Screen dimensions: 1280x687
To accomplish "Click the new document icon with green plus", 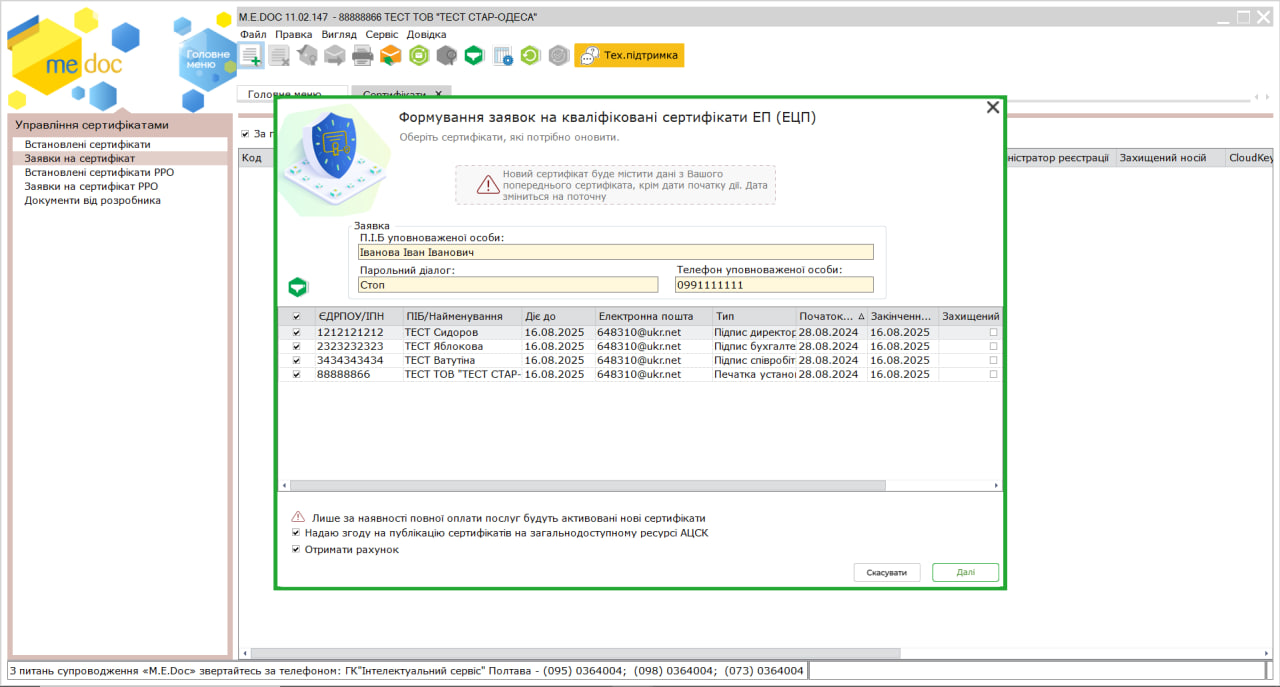I will (251, 56).
